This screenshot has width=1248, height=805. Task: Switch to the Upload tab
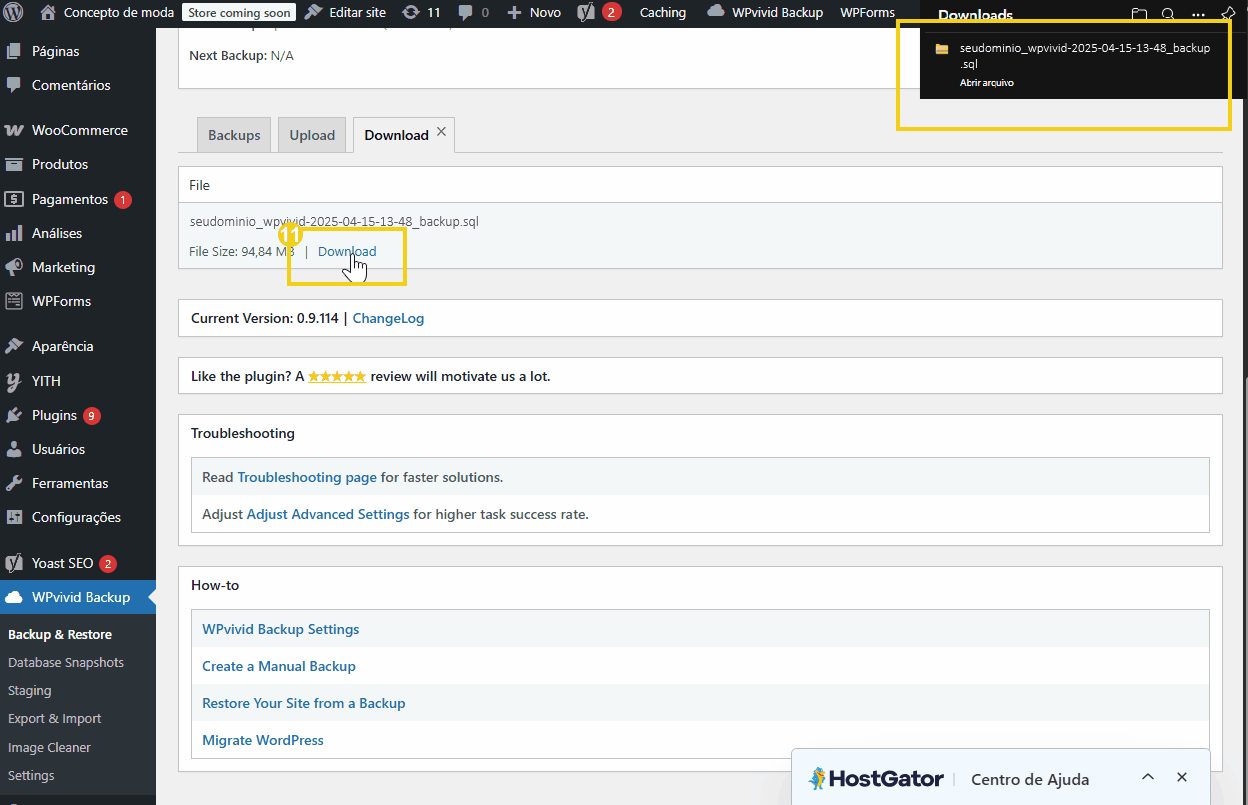[x=312, y=135]
